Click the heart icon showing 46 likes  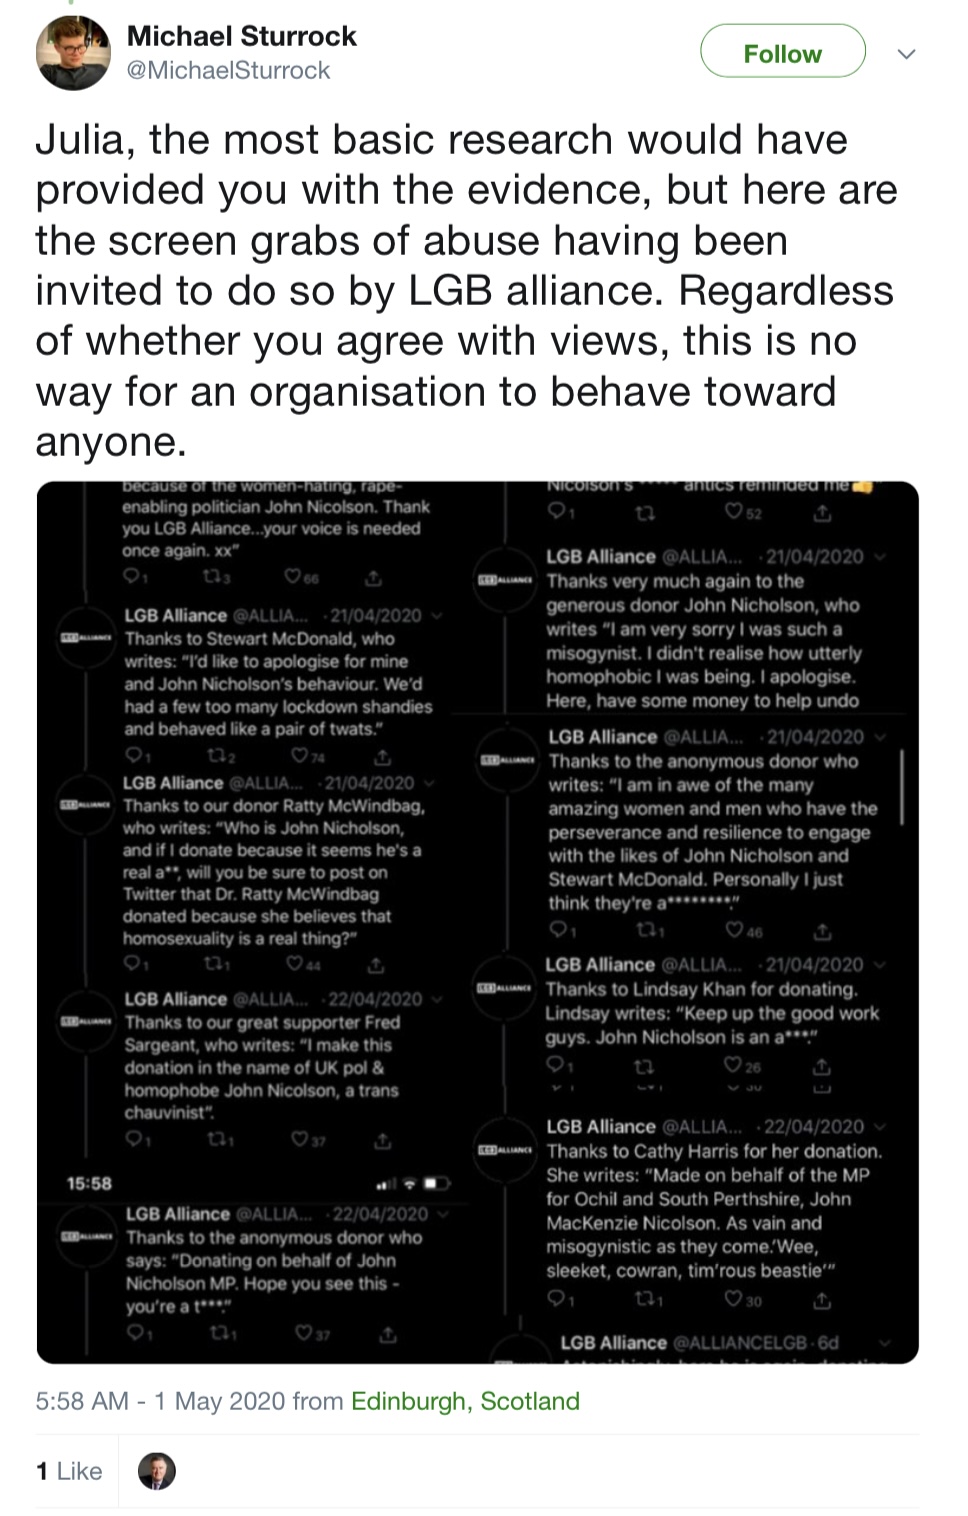tap(735, 931)
